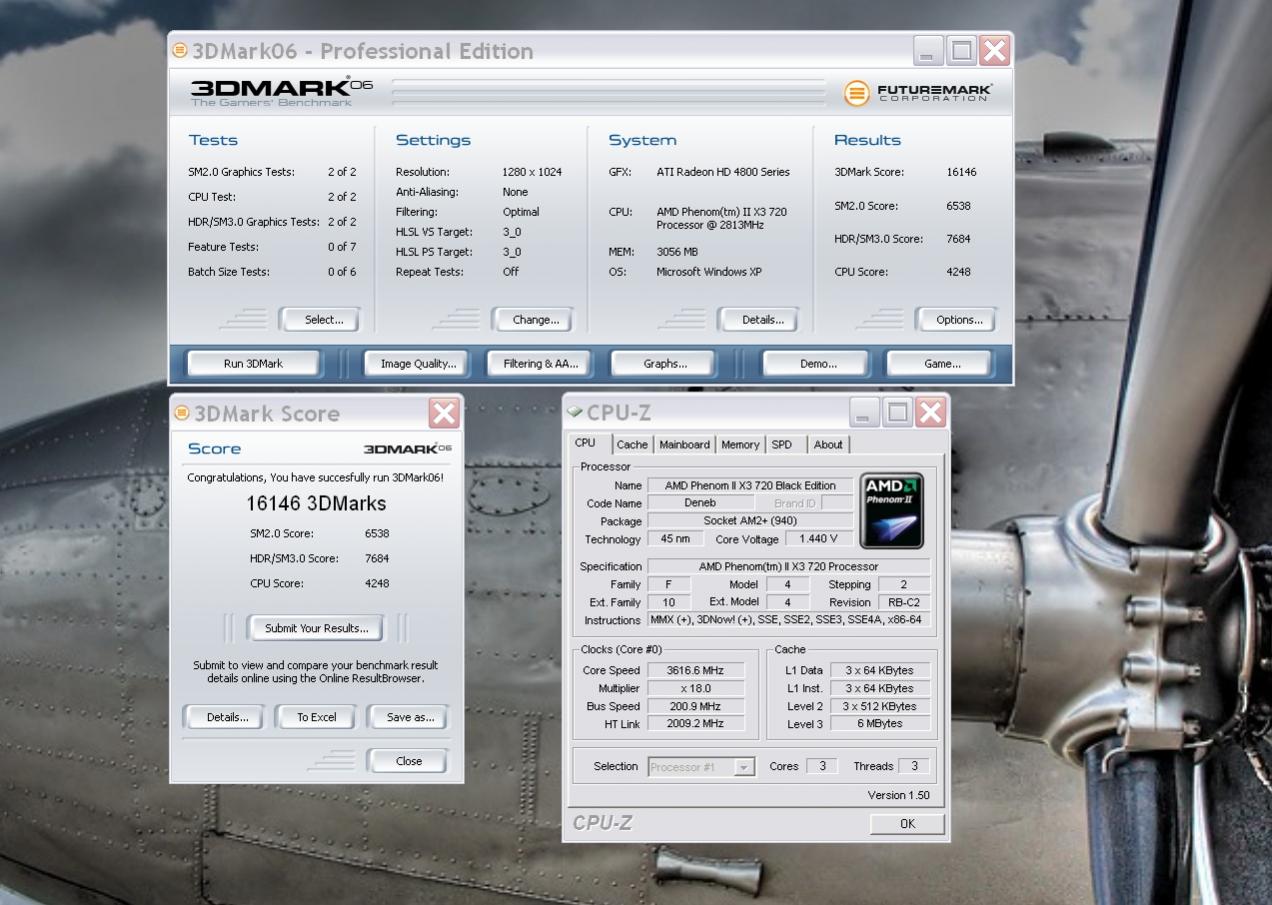The height and width of the screenshot is (905, 1272).
Task: Click the Level 2 cache value 3 x 512 KBytes
Action: [x=879, y=706]
